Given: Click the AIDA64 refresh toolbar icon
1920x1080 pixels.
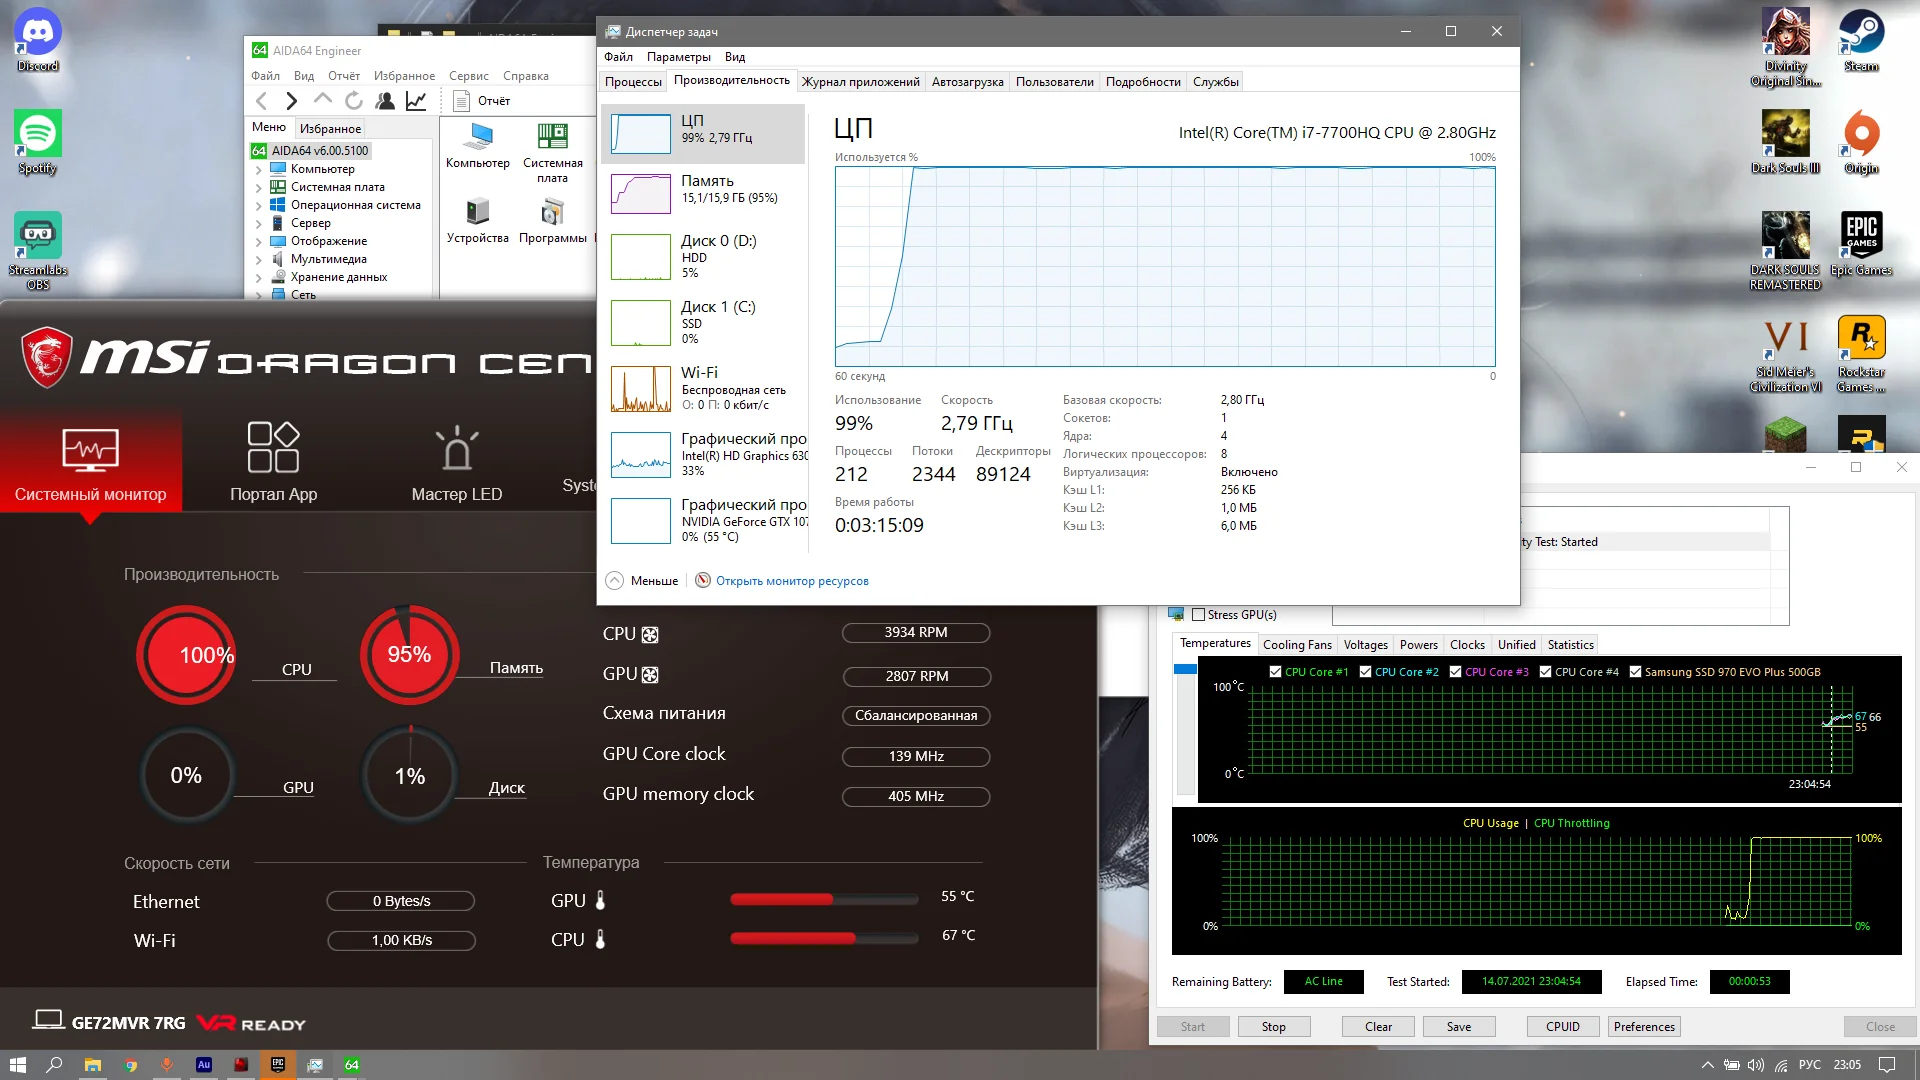Looking at the screenshot, I should 354,101.
